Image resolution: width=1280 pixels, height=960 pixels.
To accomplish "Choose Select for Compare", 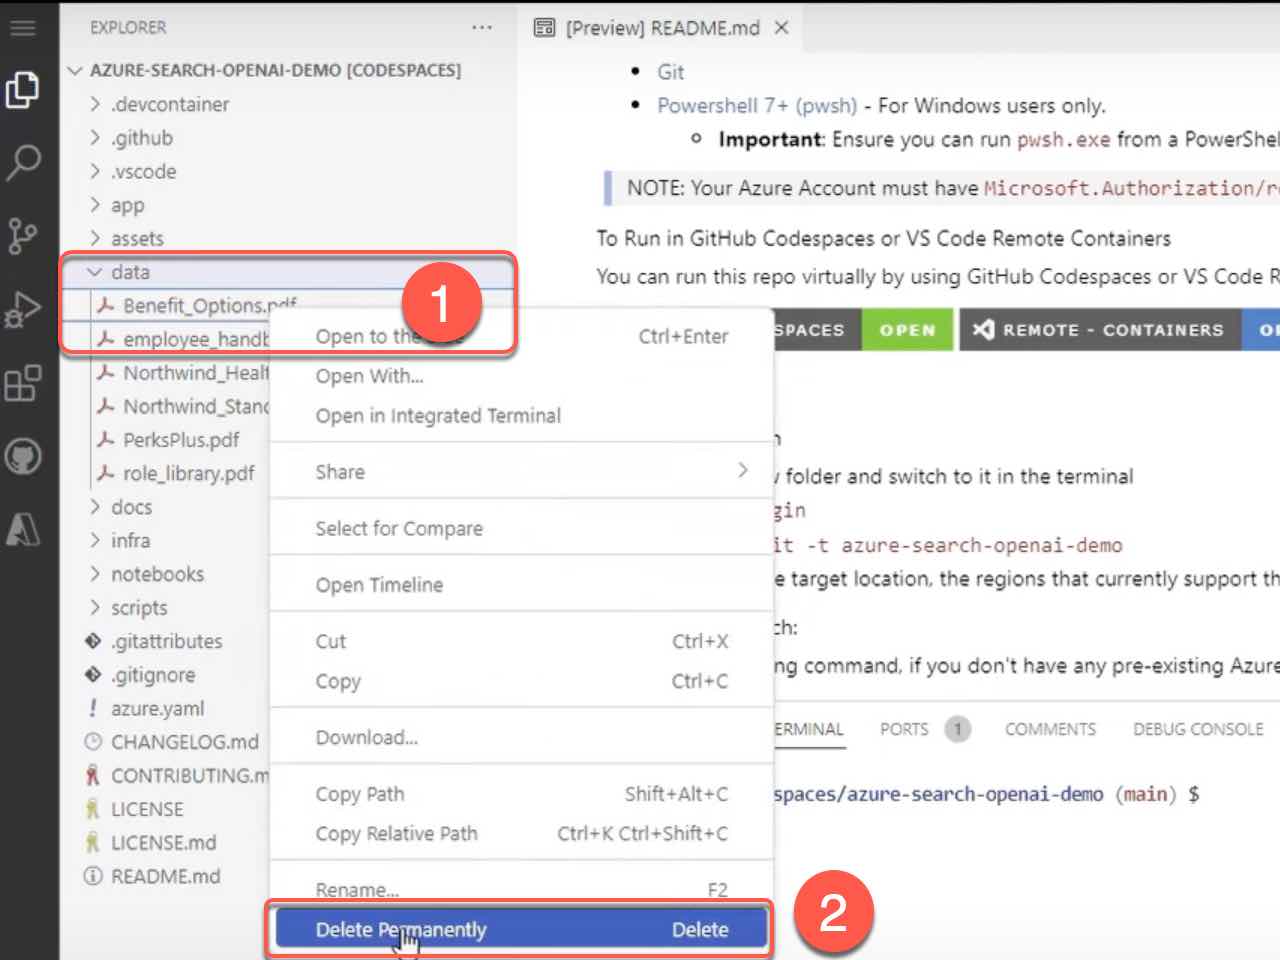I will coord(521,528).
